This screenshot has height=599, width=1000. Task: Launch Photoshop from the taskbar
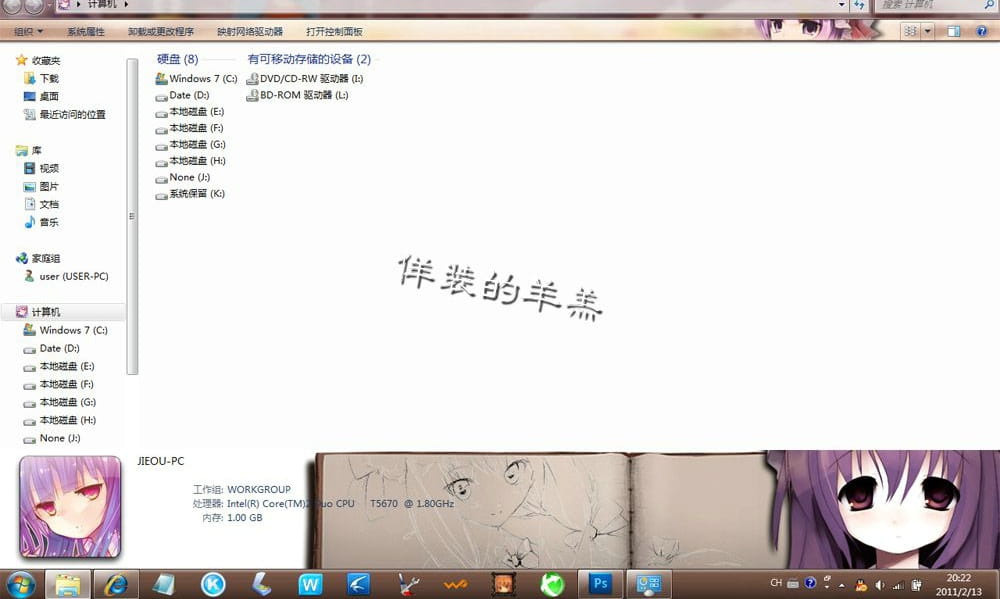pyautogui.click(x=600, y=583)
